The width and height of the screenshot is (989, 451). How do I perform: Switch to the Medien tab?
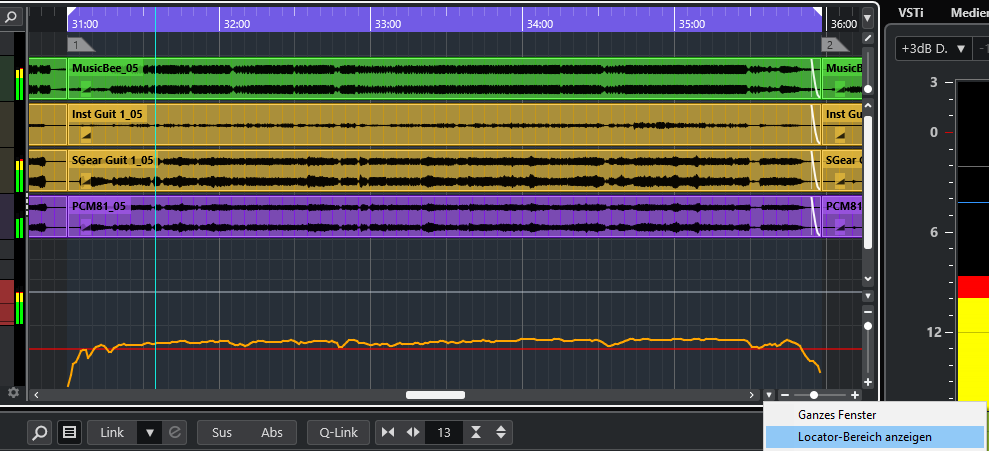point(969,13)
